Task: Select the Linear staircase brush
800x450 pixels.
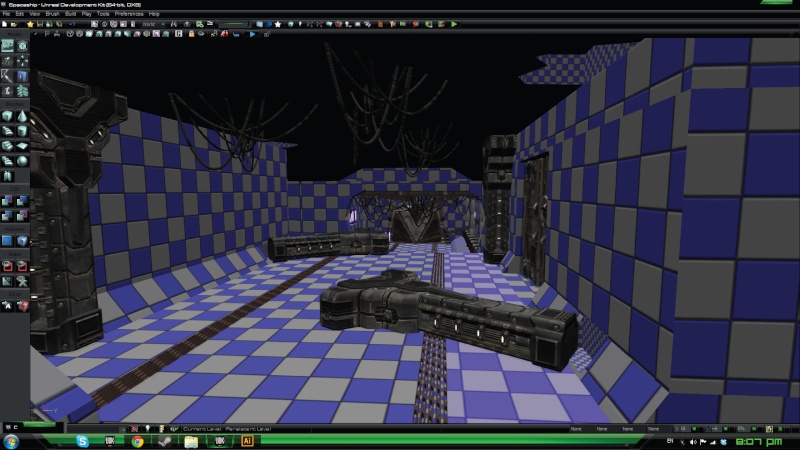Action: pos(7,146)
